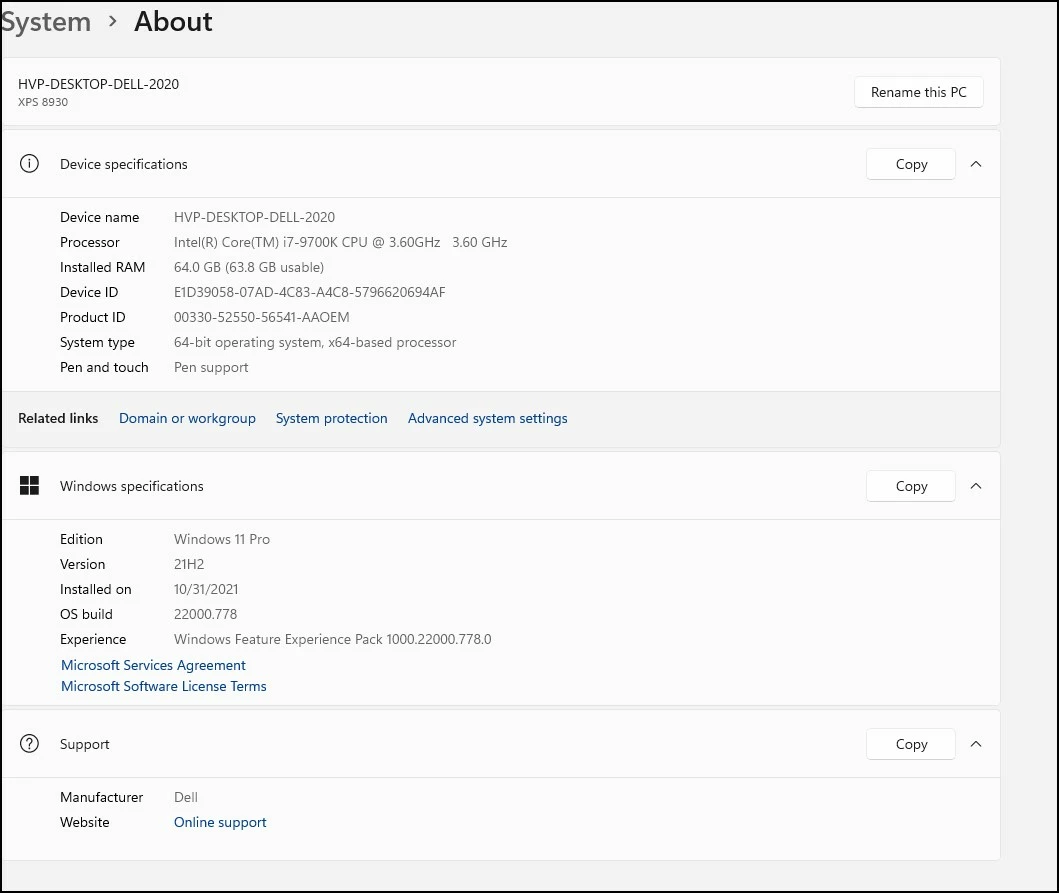Viewport: 1059px width, 893px height.
Task: Click the Pen and touch label
Action: point(104,367)
